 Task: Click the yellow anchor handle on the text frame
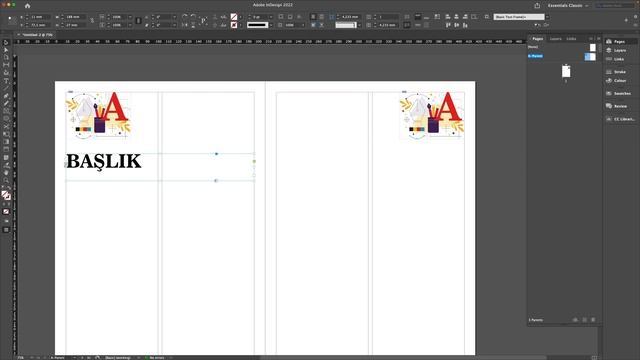click(254, 161)
